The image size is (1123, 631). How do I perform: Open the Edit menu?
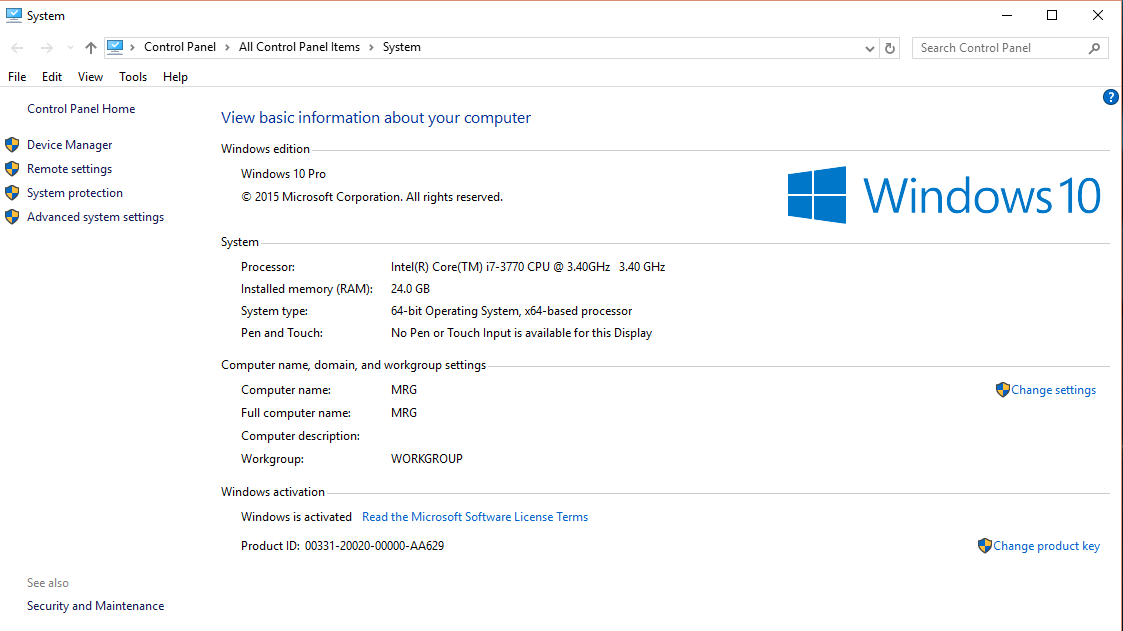tap(52, 77)
